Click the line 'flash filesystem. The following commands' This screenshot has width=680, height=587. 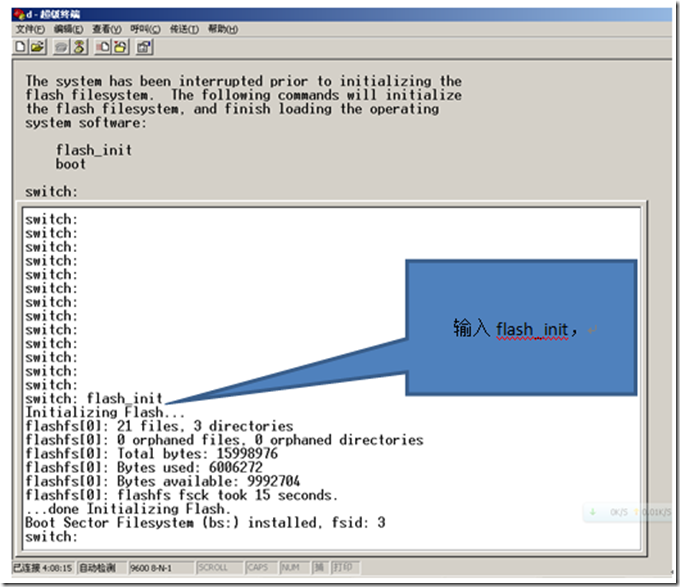243,95
